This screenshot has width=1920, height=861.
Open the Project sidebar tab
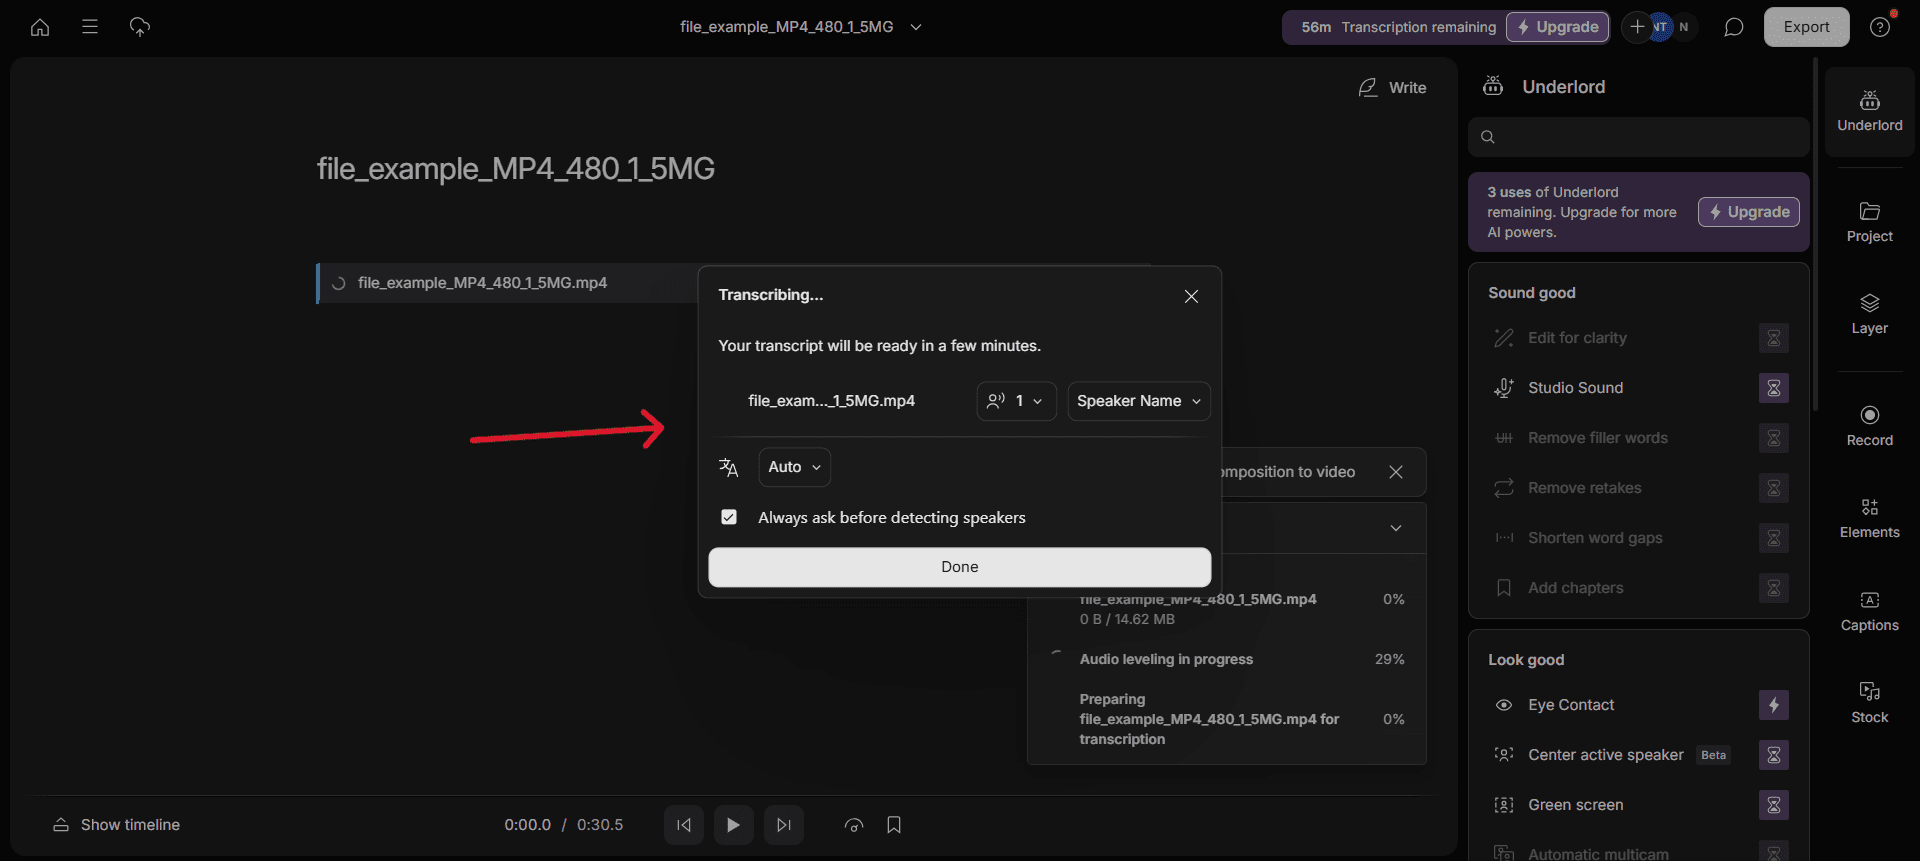pyautogui.click(x=1870, y=223)
